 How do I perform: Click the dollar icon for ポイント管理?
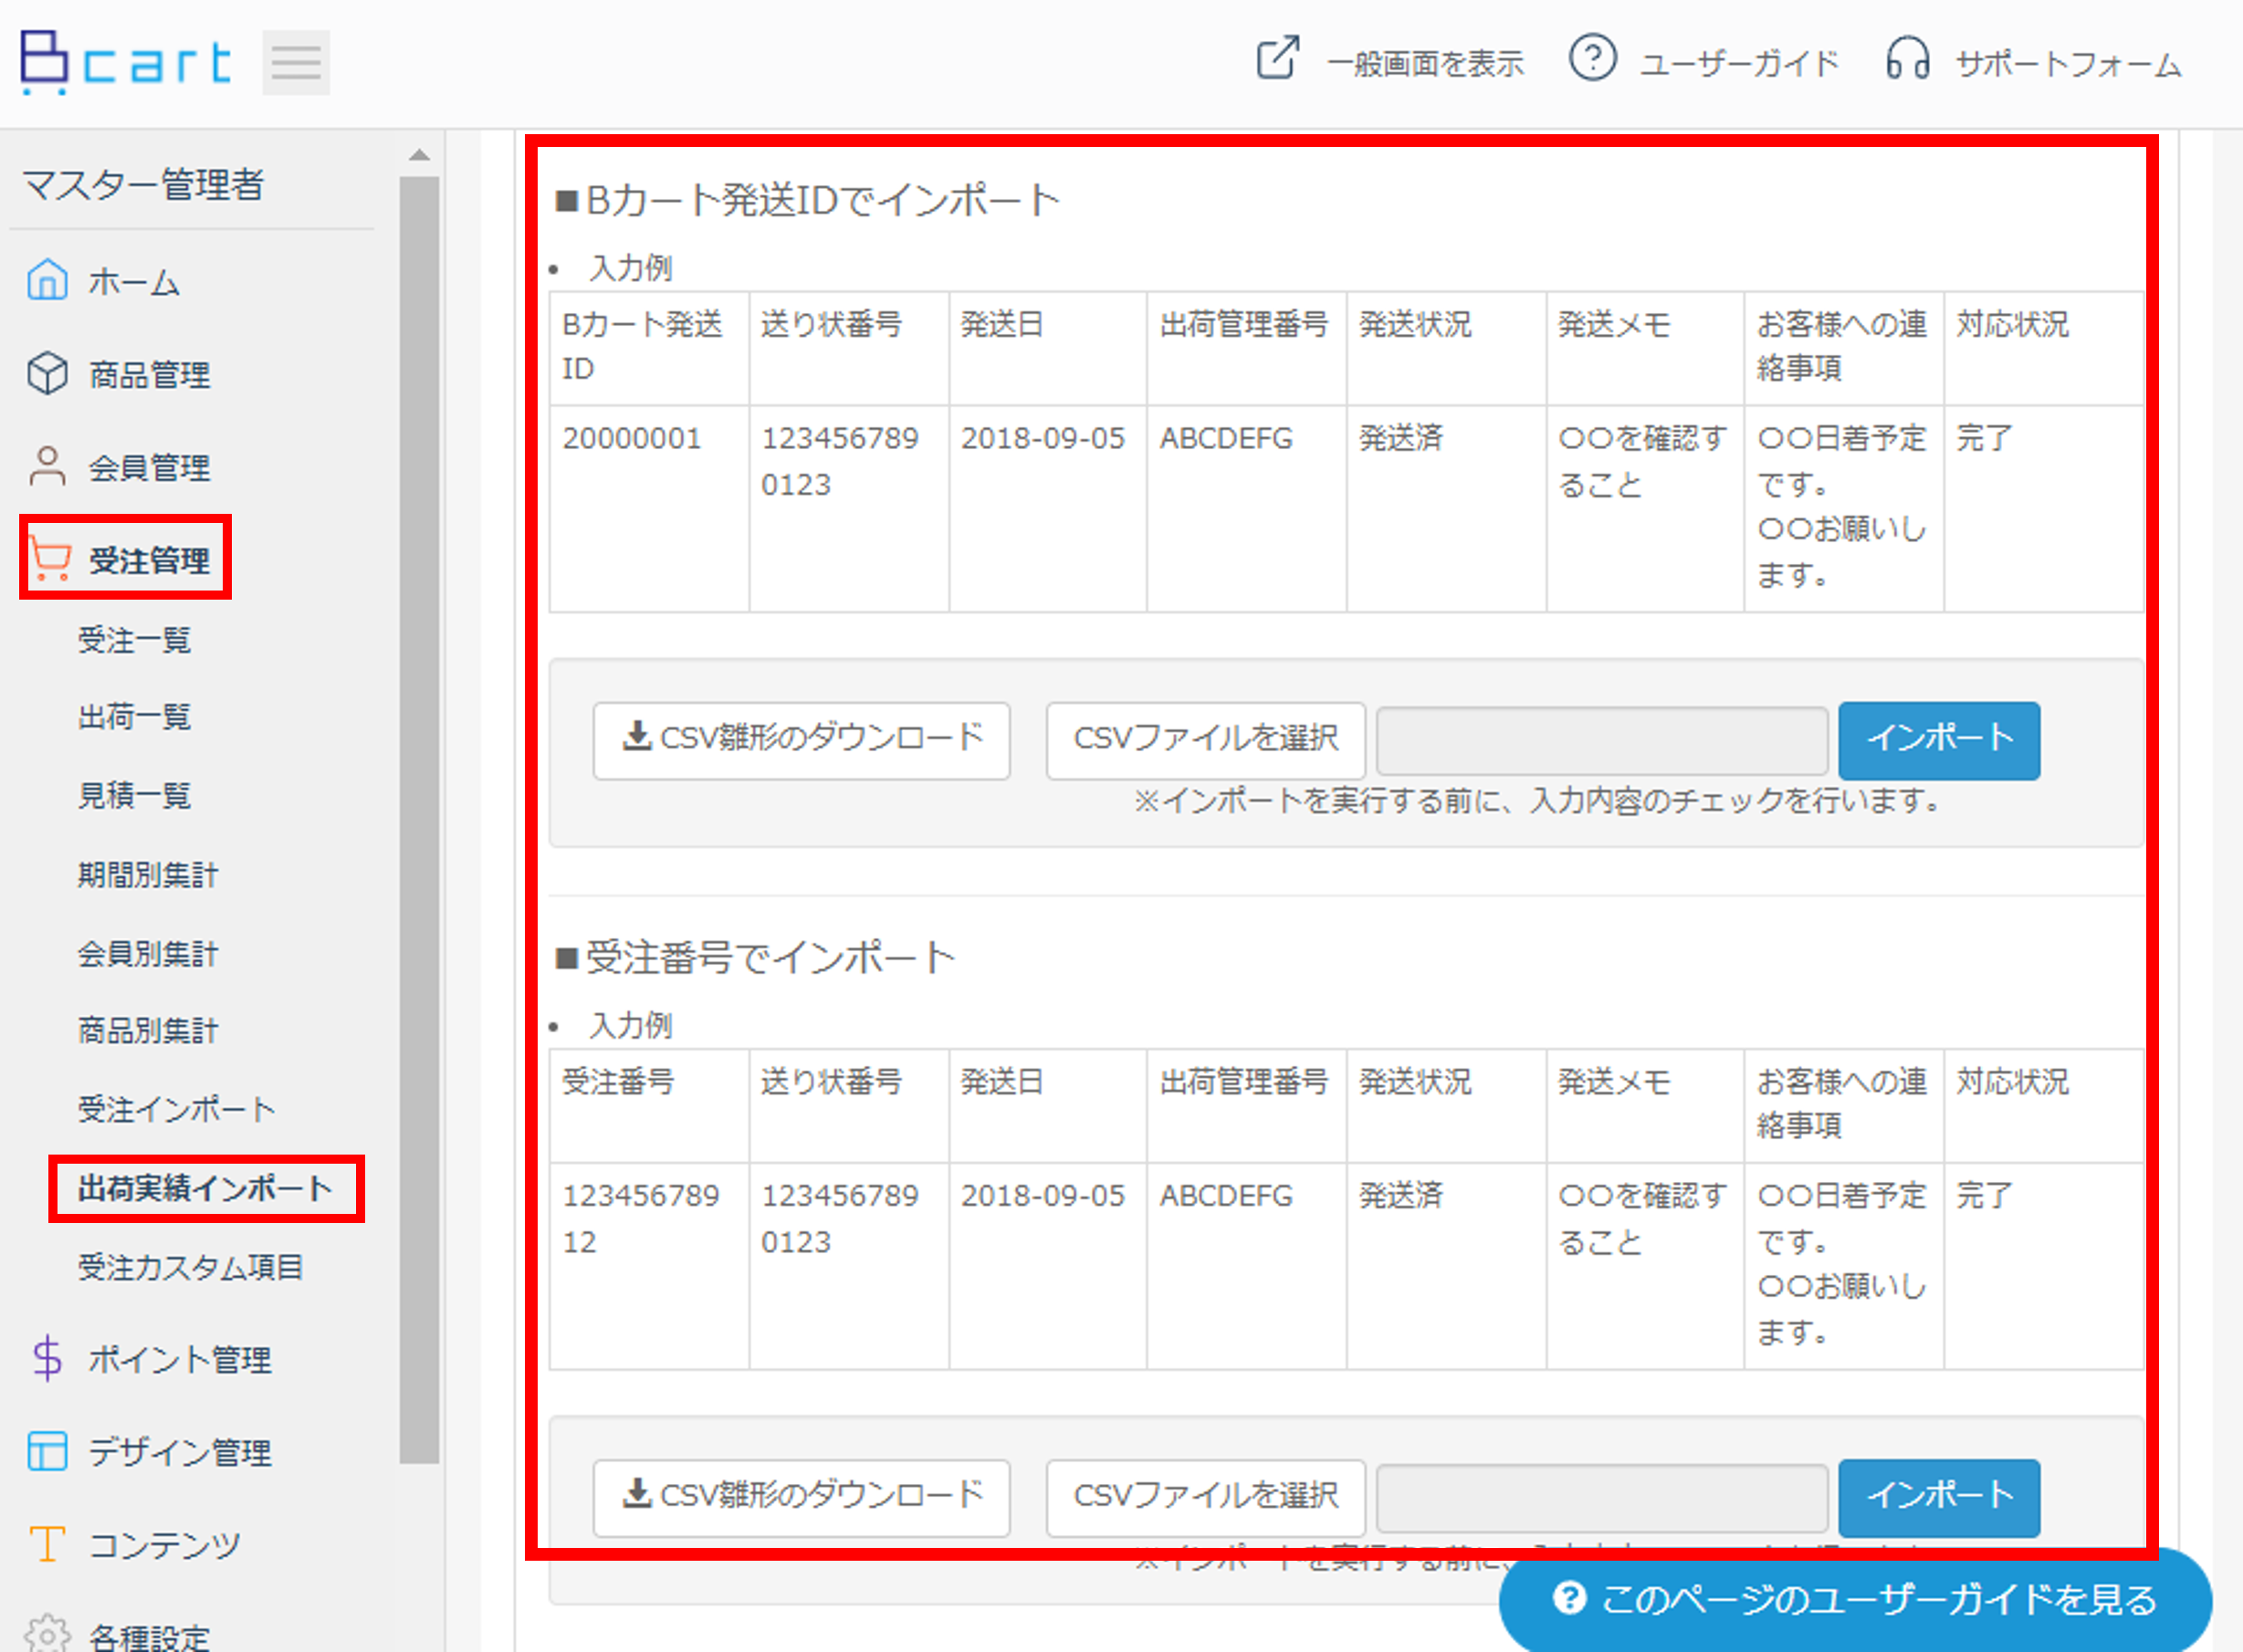(47, 1358)
